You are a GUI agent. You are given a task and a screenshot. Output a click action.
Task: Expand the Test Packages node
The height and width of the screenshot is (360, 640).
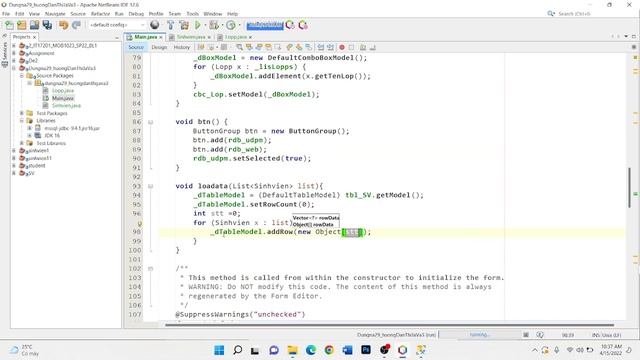22,113
